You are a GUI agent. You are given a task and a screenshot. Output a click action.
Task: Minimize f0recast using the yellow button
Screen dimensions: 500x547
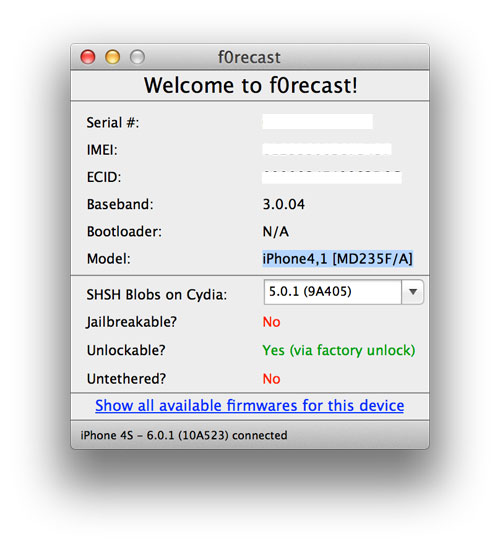[x=112, y=57]
